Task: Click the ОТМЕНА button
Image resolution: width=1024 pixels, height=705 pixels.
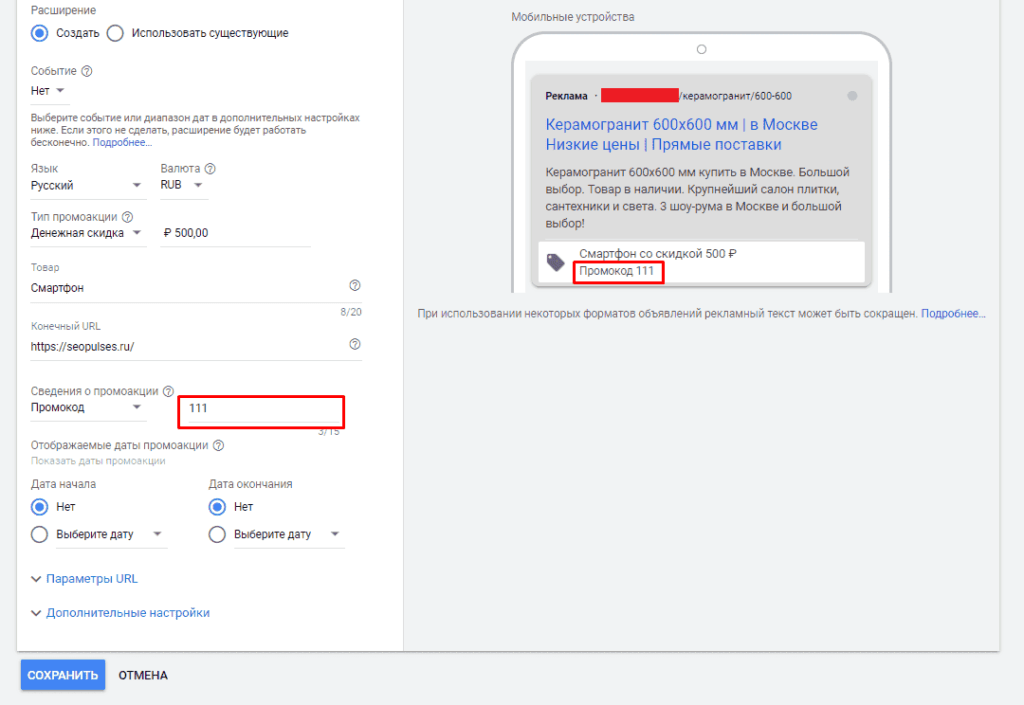Action: click(143, 675)
